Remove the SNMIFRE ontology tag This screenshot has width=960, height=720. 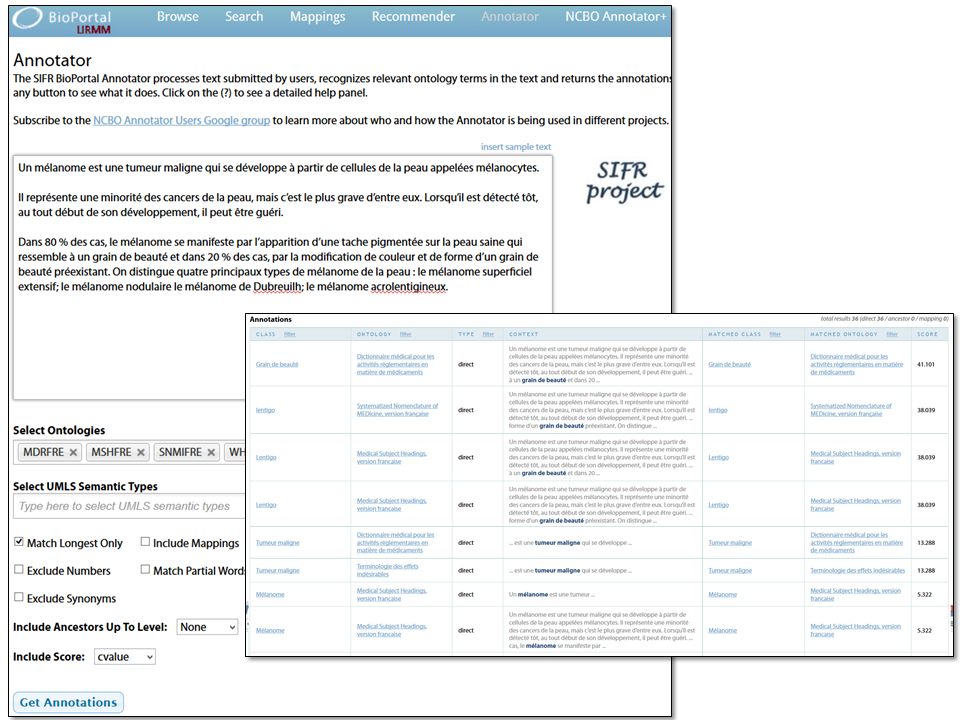pyautogui.click(x=211, y=453)
